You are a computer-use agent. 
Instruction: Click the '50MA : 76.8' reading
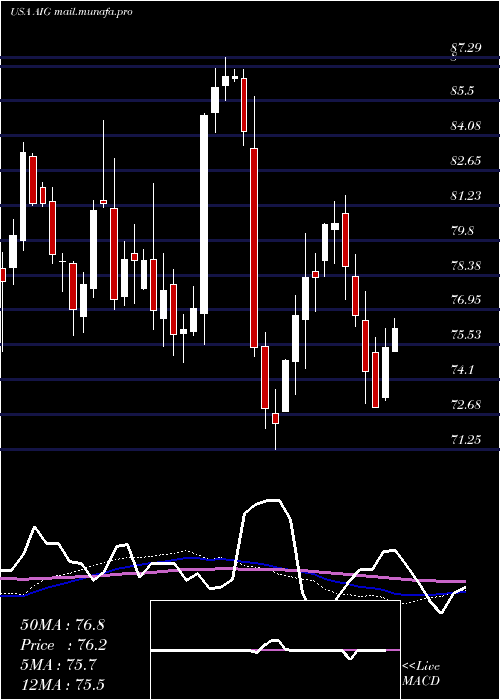pos(62,625)
